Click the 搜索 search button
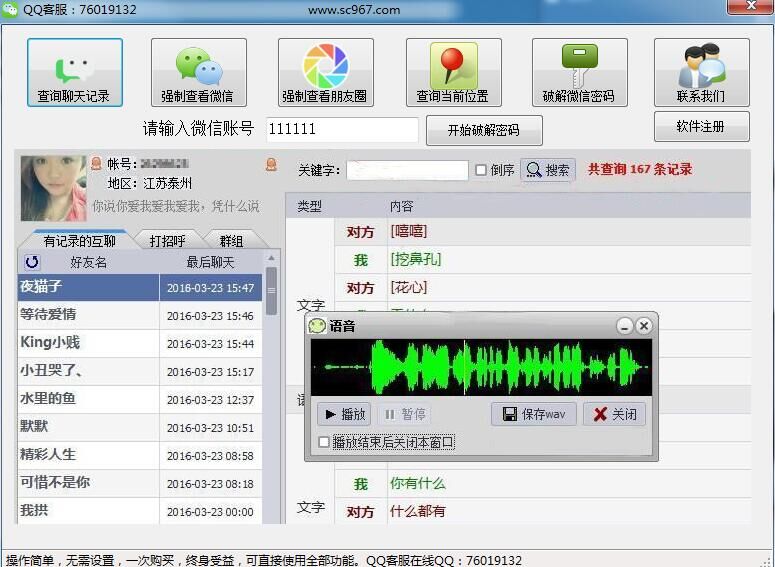Screen dimensions: 775x567 (x=548, y=171)
